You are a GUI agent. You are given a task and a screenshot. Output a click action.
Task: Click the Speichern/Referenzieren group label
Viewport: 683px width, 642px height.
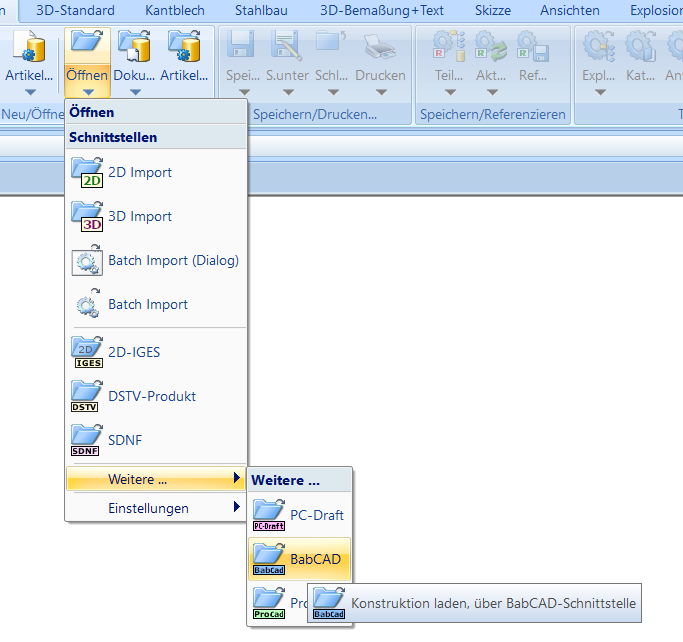coord(493,115)
